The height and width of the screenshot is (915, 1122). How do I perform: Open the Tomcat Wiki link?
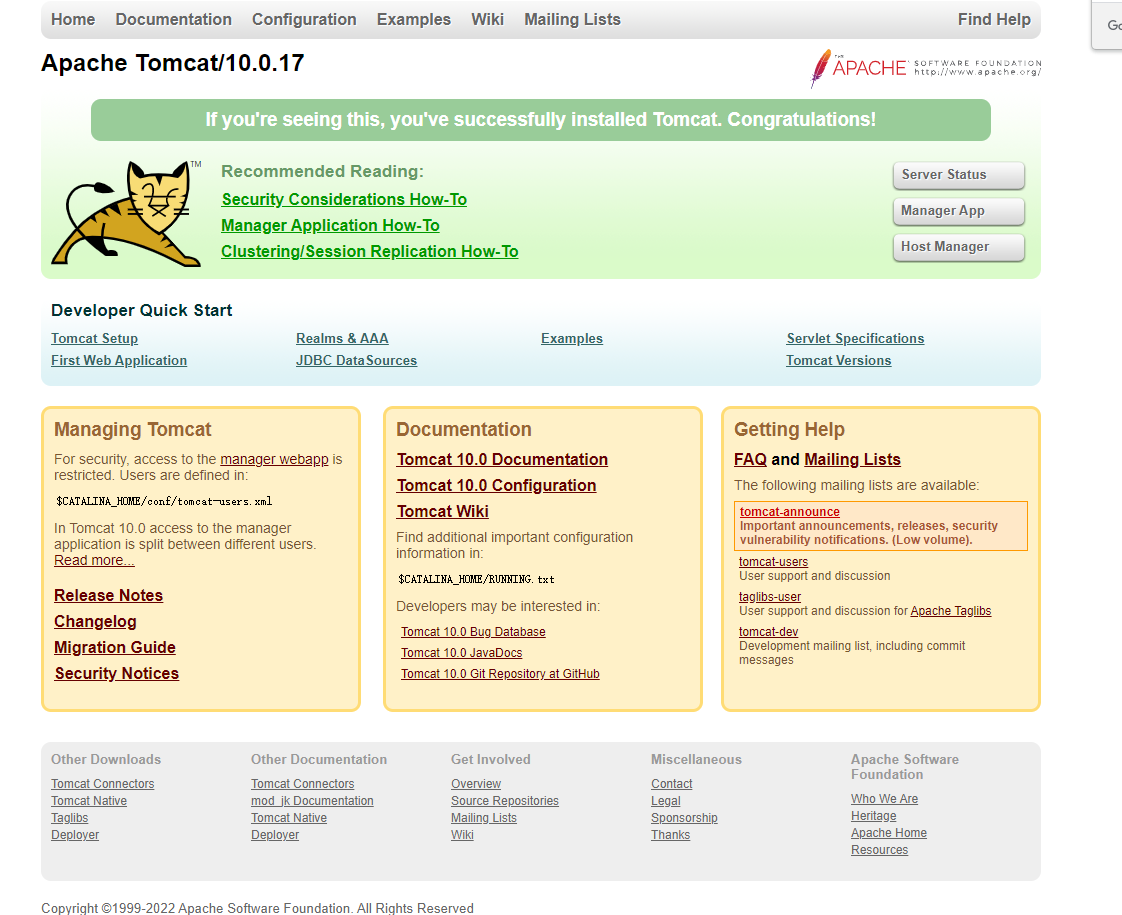443,512
